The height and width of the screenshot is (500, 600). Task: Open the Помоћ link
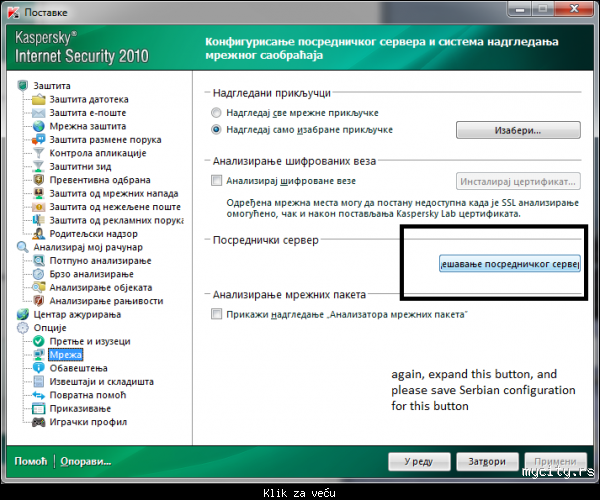(x=31, y=461)
